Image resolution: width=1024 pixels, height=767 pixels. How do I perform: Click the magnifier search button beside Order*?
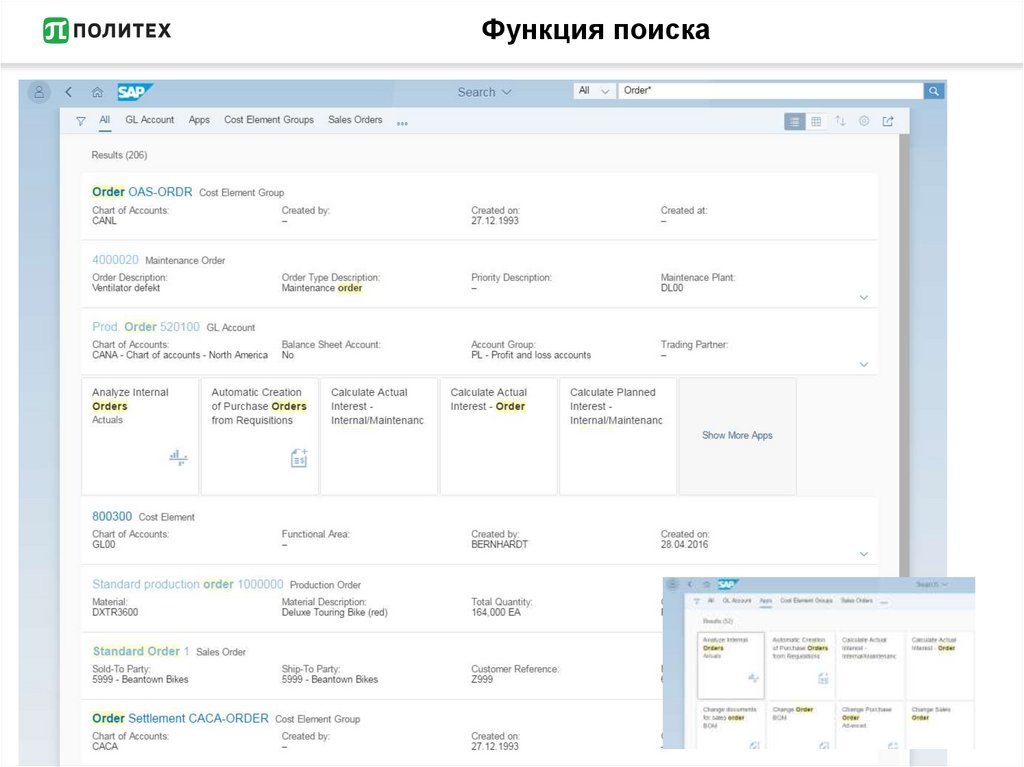click(x=934, y=91)
